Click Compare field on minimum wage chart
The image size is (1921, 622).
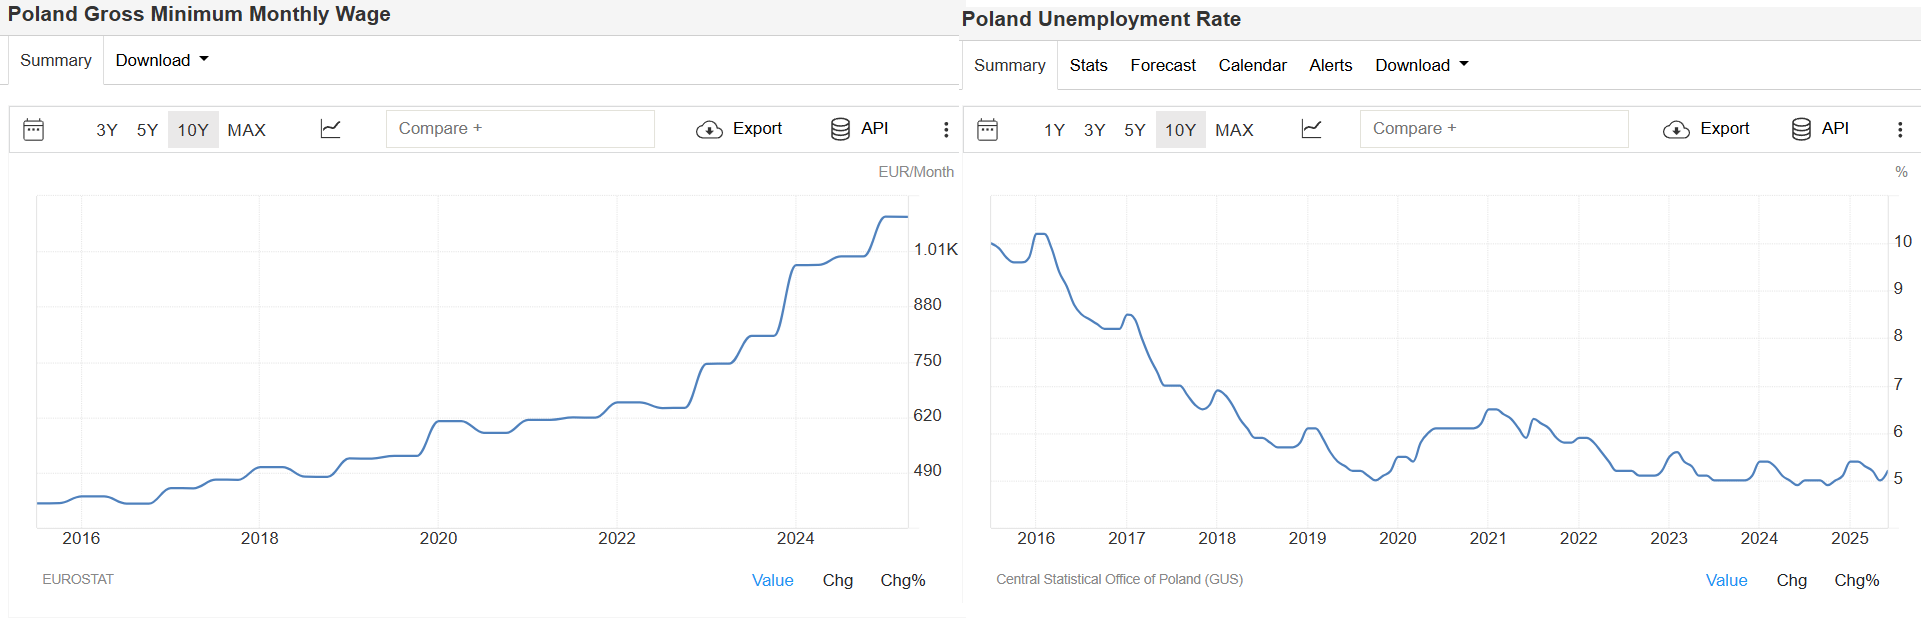520,129
